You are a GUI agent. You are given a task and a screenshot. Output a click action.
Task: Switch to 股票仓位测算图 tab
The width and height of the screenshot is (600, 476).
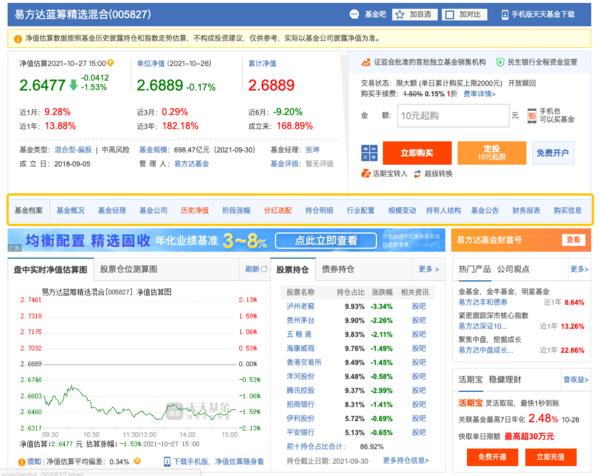[129, 269]
